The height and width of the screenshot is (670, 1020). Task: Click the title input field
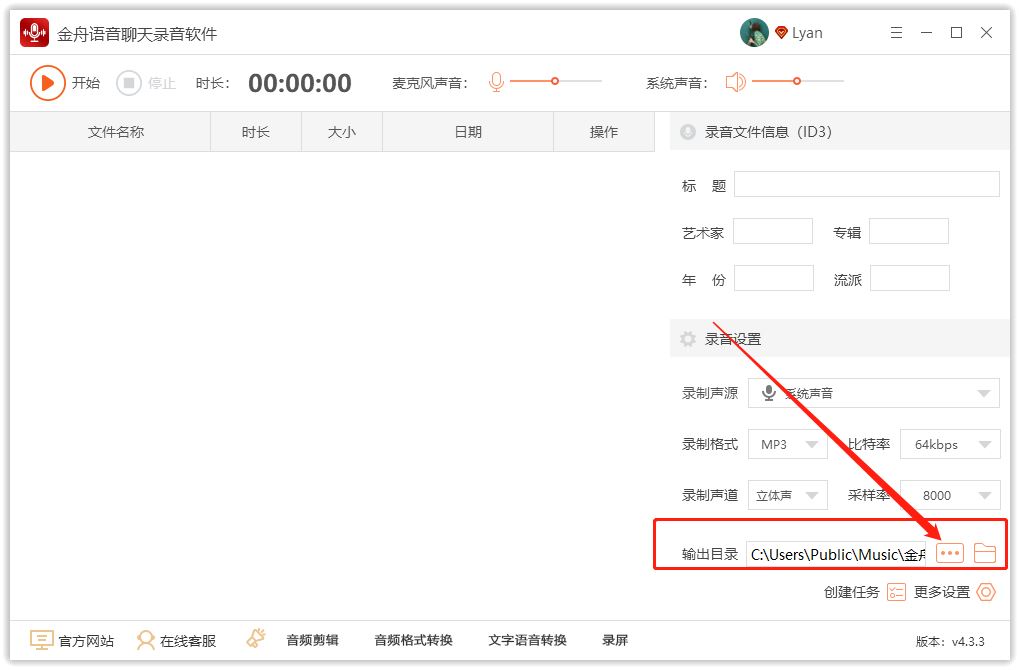(x=866, y=184)
